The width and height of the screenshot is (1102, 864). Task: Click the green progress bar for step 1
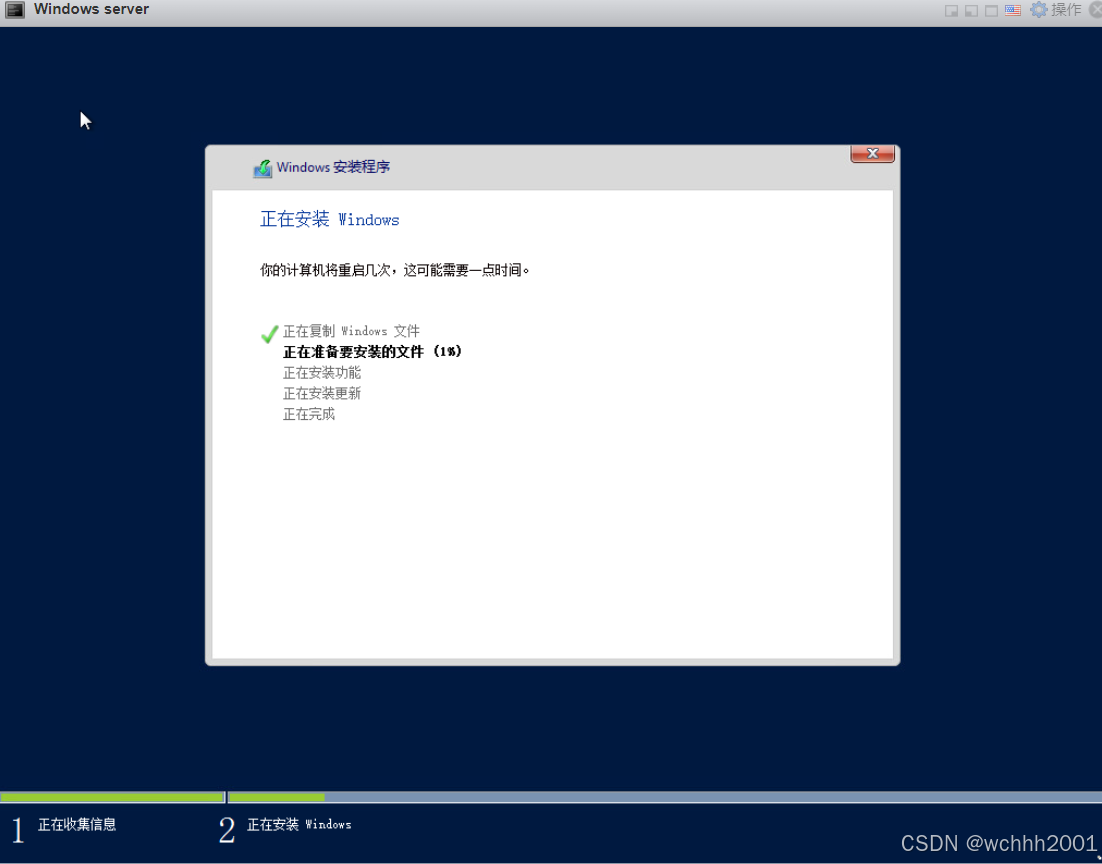pos(113,797)
